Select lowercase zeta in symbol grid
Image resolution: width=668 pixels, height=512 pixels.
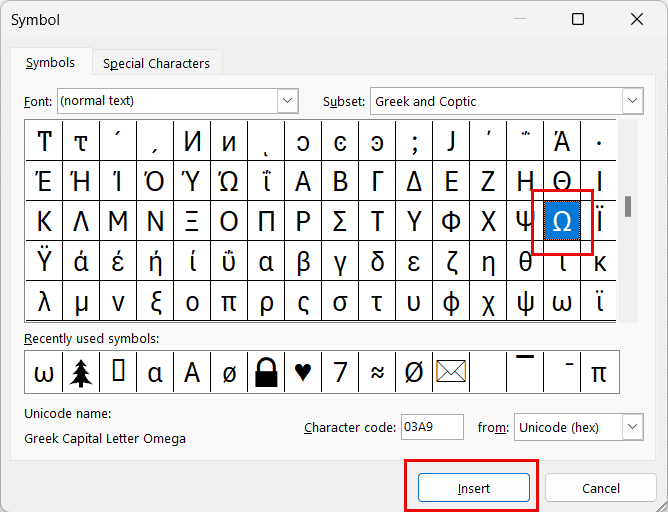(451, 261)
